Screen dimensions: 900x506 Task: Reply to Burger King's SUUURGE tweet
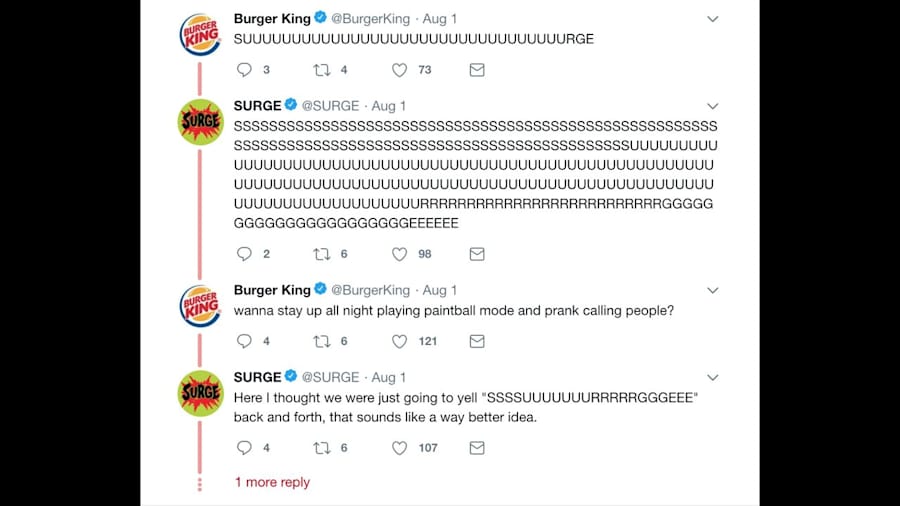pos(245,70)
